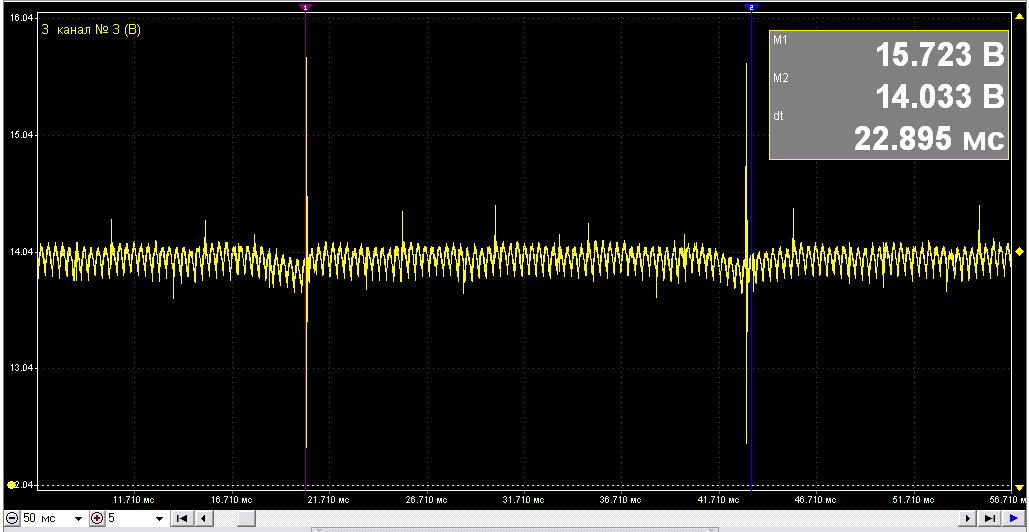
Task: Click the 31.710 мс time axis label
Action: coord(524,500)
